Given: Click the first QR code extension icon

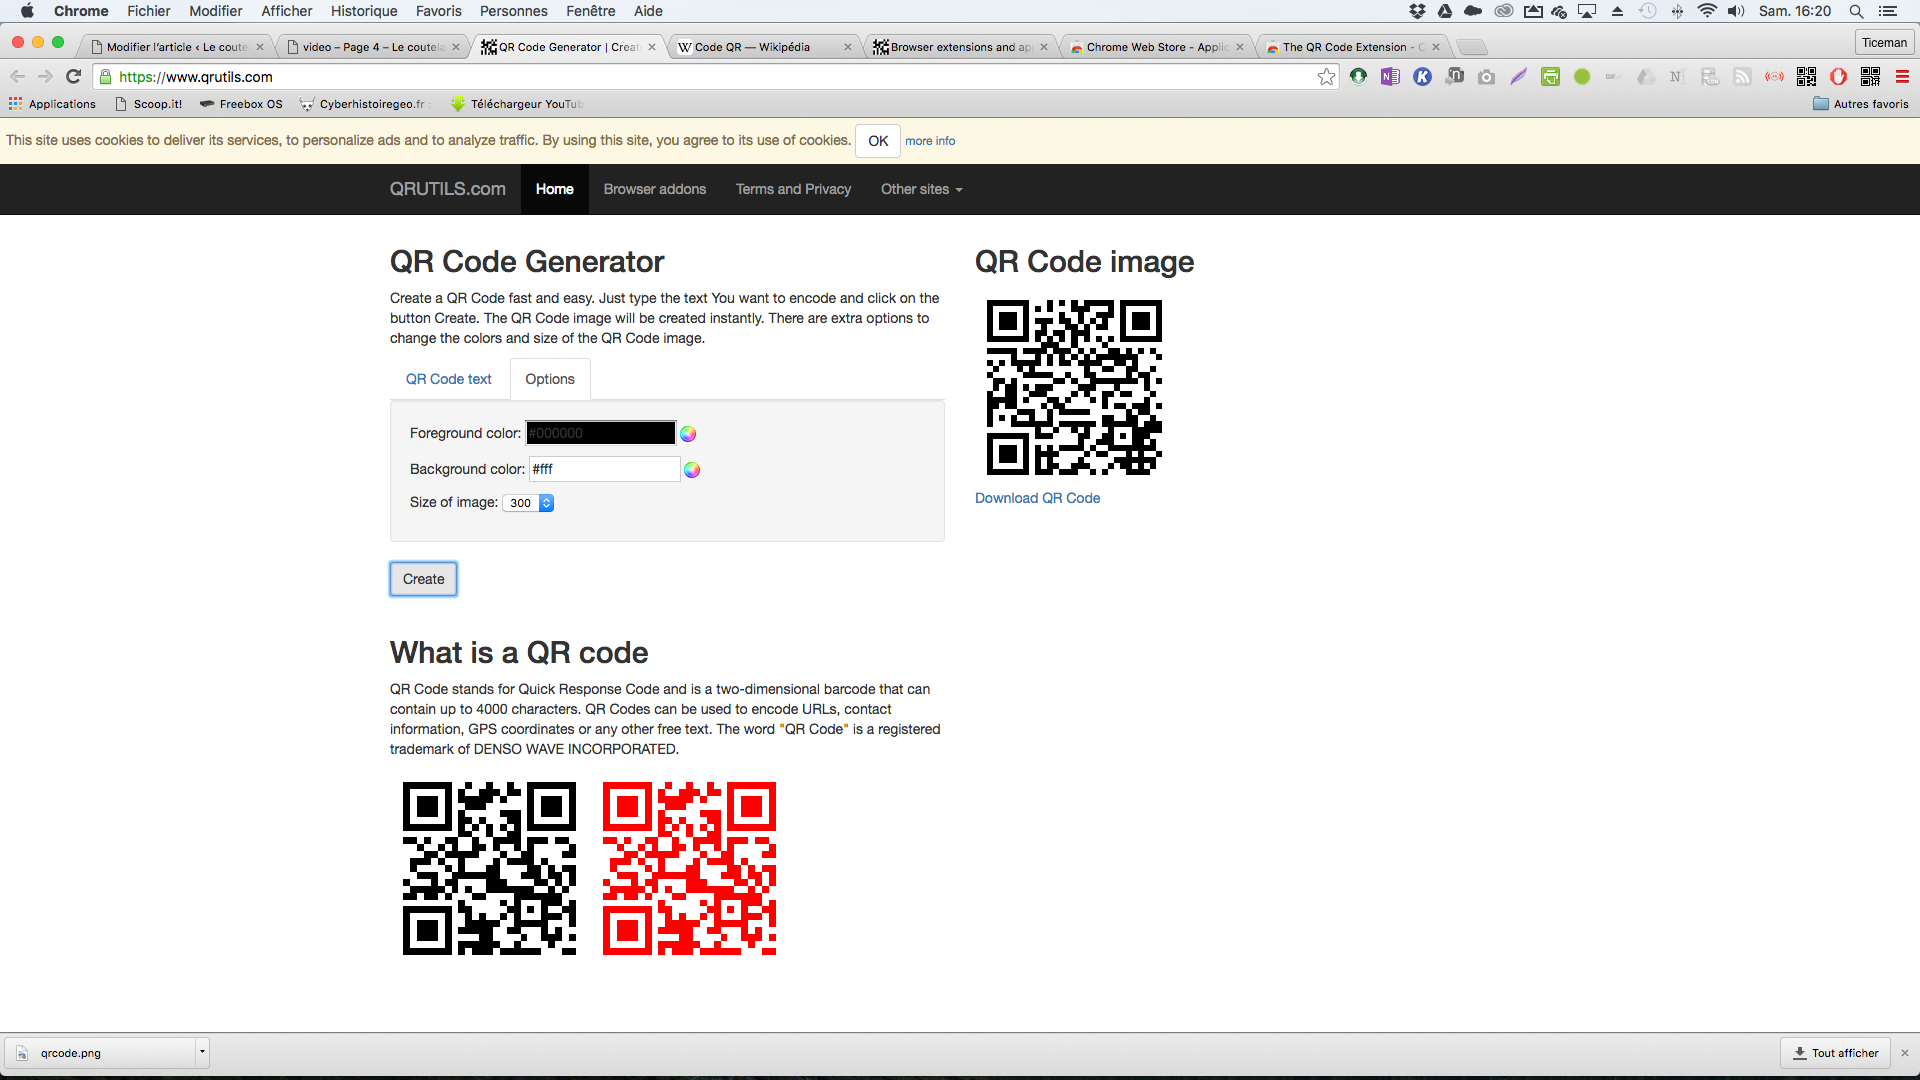Looking at the screenshot, I should [1806, 77].
